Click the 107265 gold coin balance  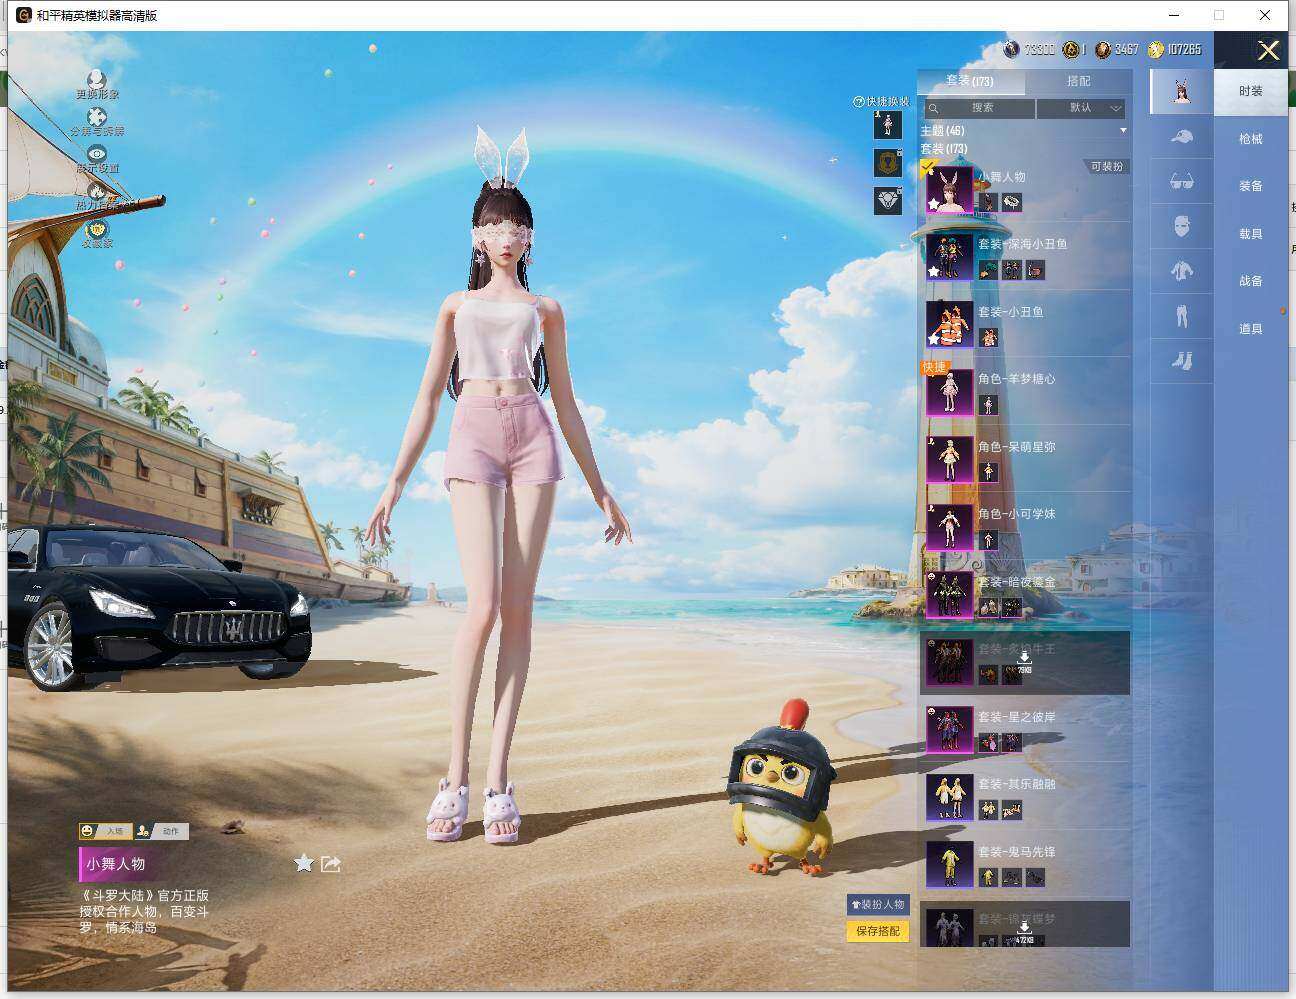1175,49
